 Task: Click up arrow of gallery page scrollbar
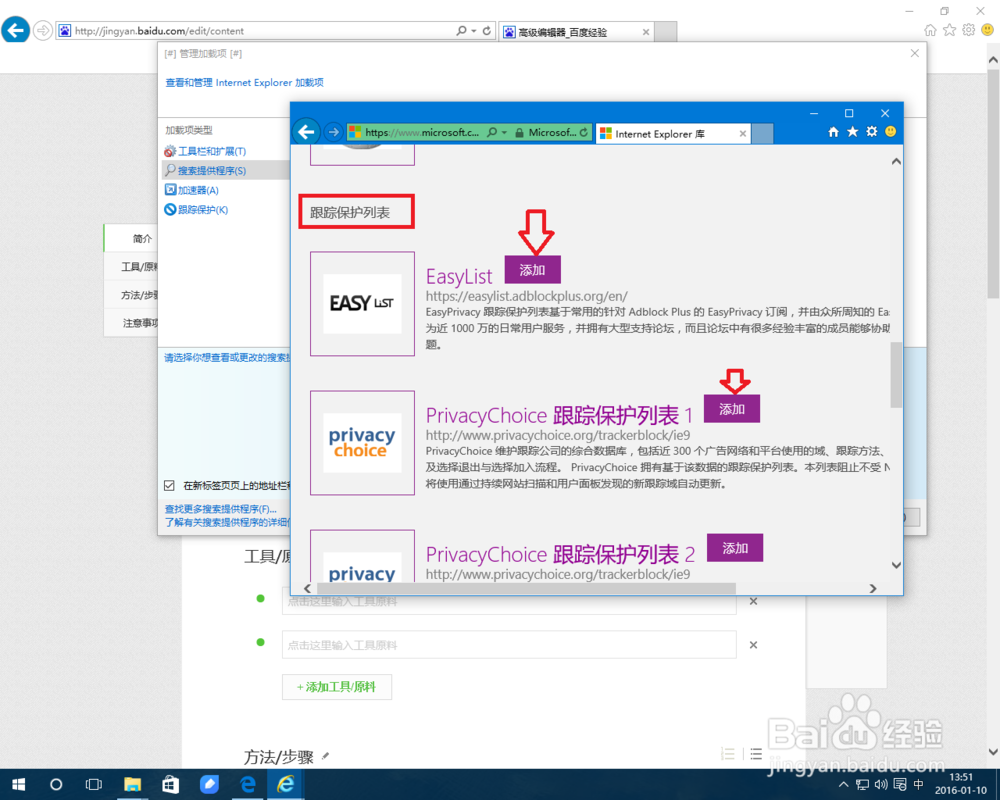pos(896,161)
